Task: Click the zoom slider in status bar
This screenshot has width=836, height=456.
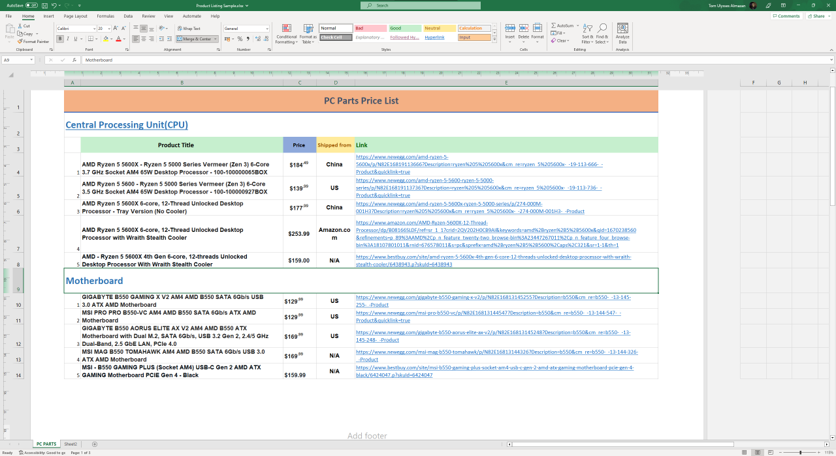Action: pos(800,452)
